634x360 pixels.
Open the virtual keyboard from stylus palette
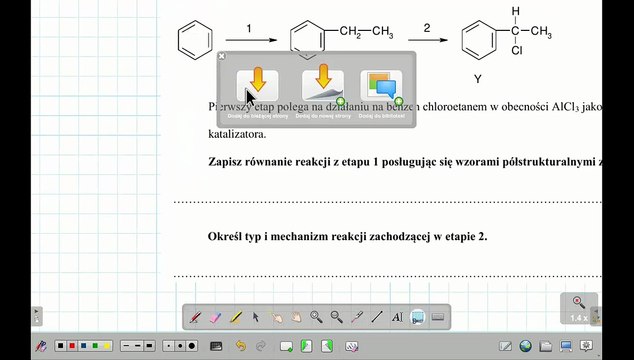coord(438,317)
